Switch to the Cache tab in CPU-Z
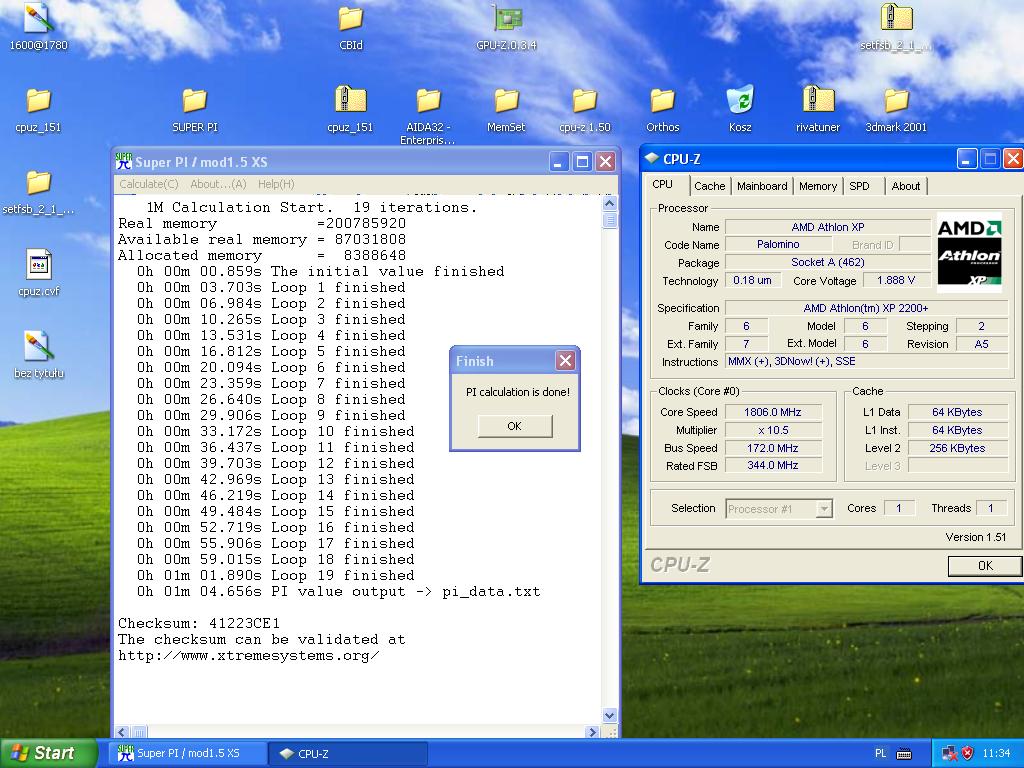1024x768 pixels. tap(709, 186)
